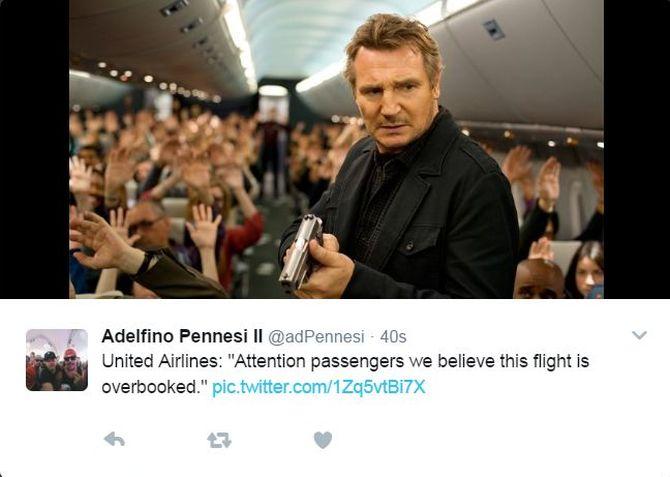Open the attached airplane cabin photo
This screenshot has width=670, height=477.
pyautogui.click(x=336, y=149)
